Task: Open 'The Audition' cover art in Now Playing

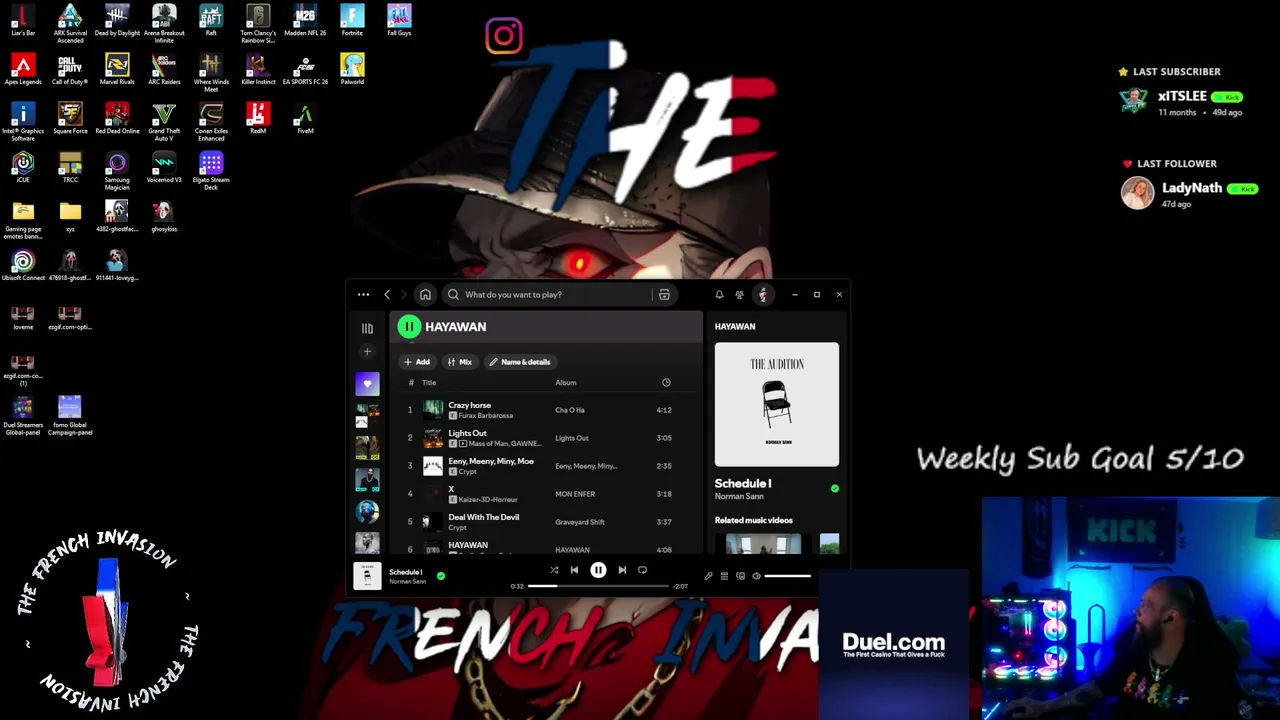Action: tap(777, 404)
